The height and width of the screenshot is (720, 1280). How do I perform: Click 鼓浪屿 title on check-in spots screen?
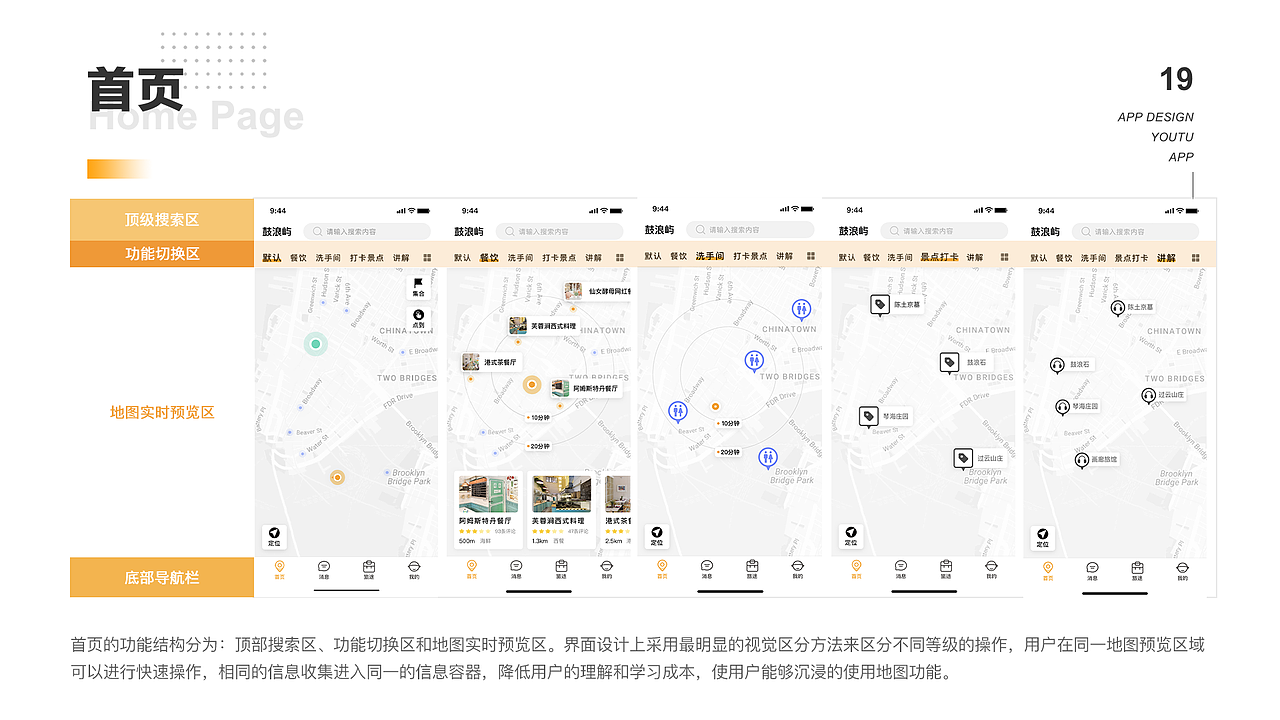pos(853,231)
